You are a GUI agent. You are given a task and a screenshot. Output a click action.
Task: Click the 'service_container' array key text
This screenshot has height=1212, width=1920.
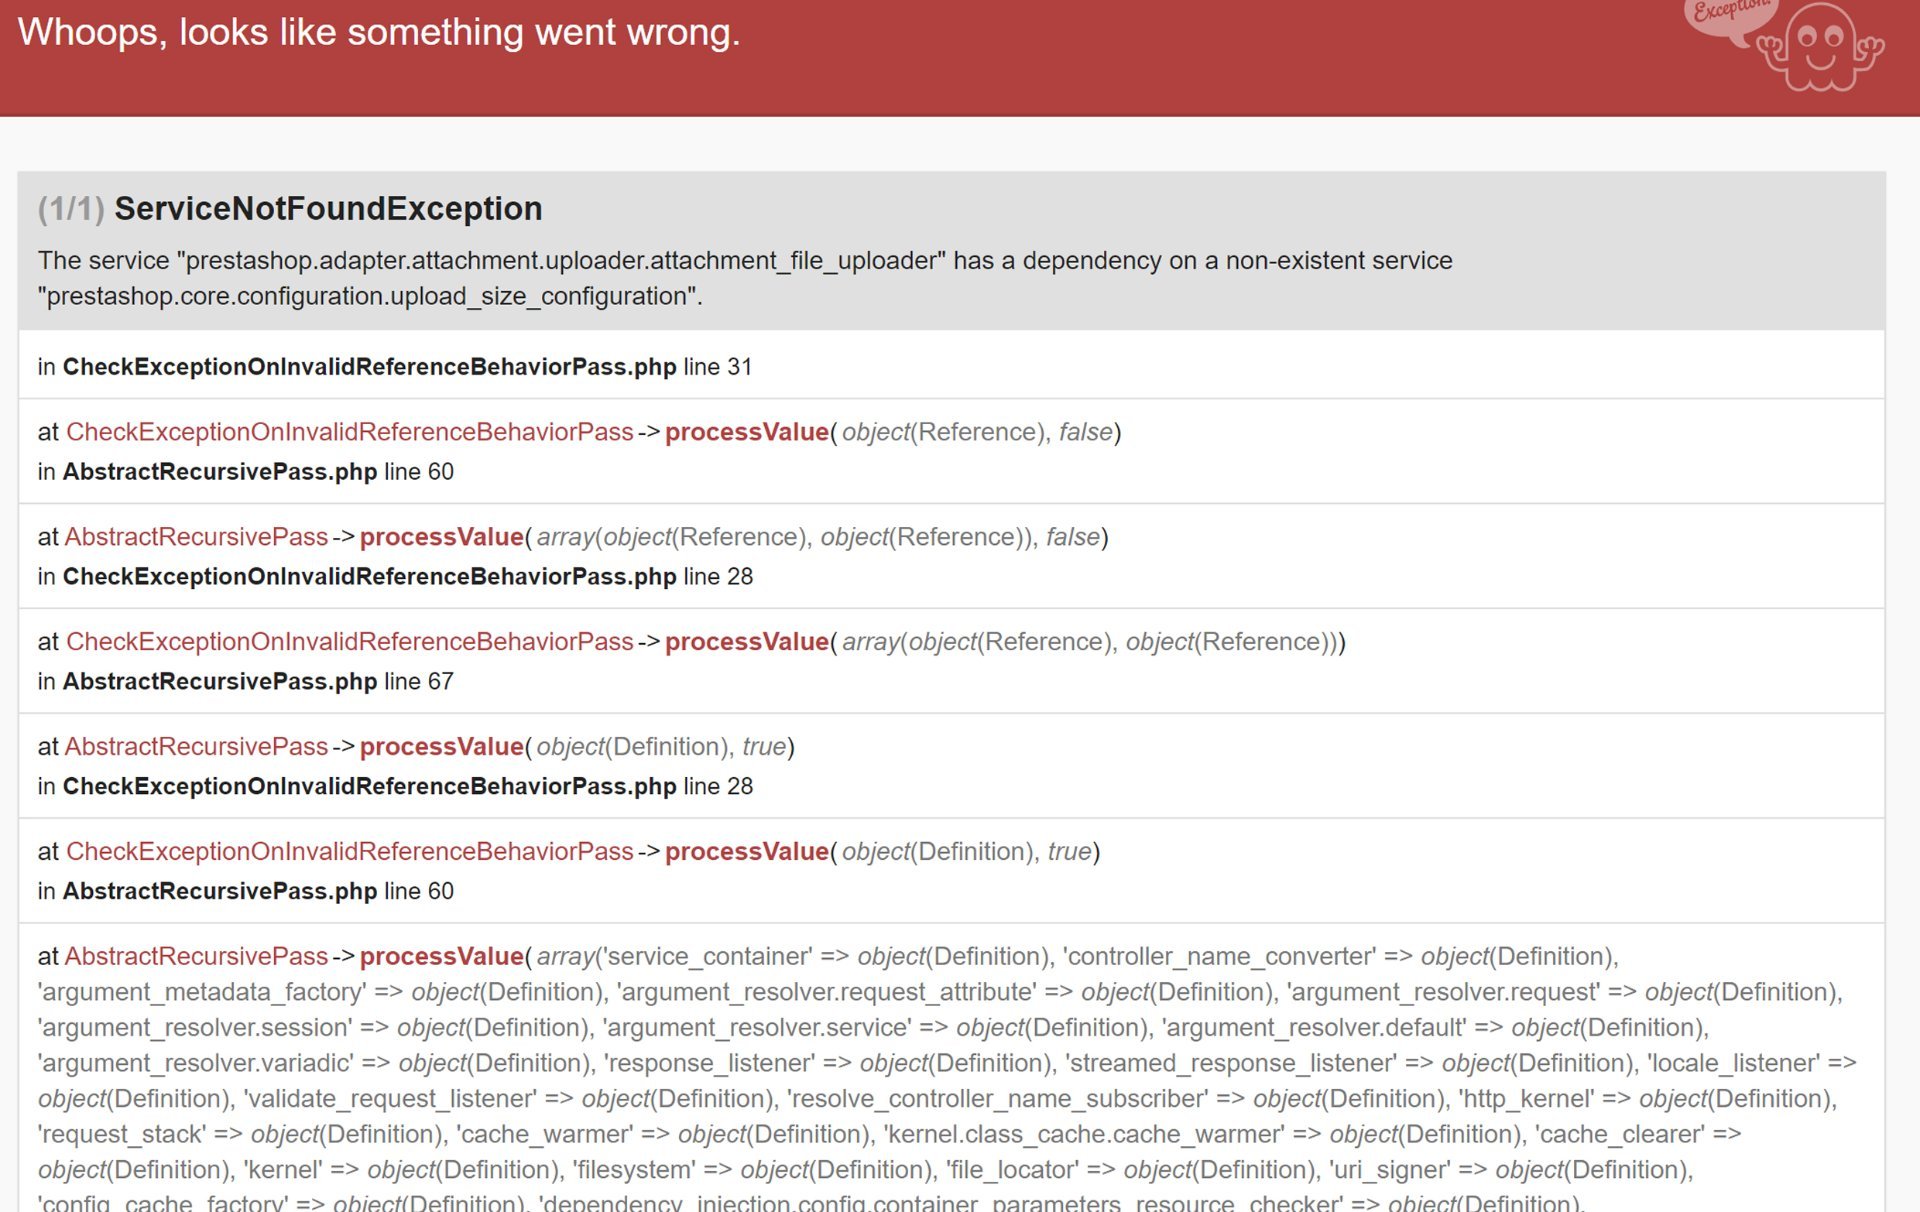(x=707, y=957)
